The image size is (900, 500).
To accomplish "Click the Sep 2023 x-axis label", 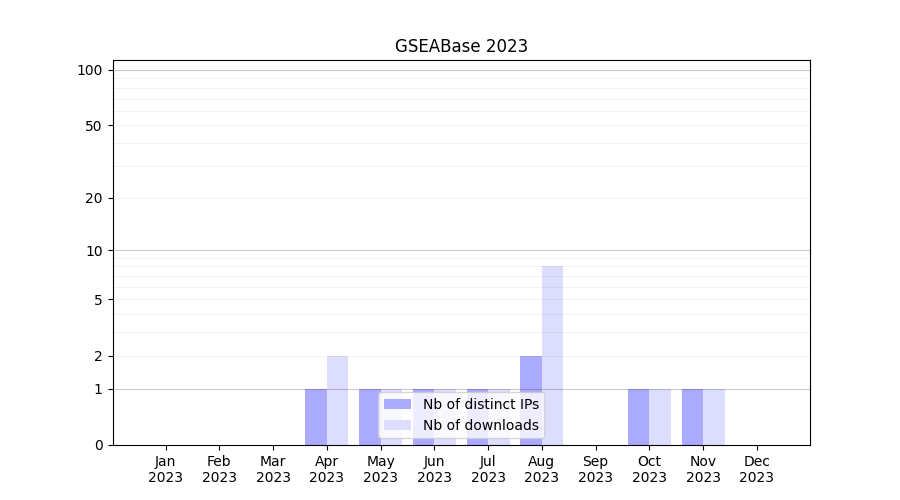I will point(595,469).
